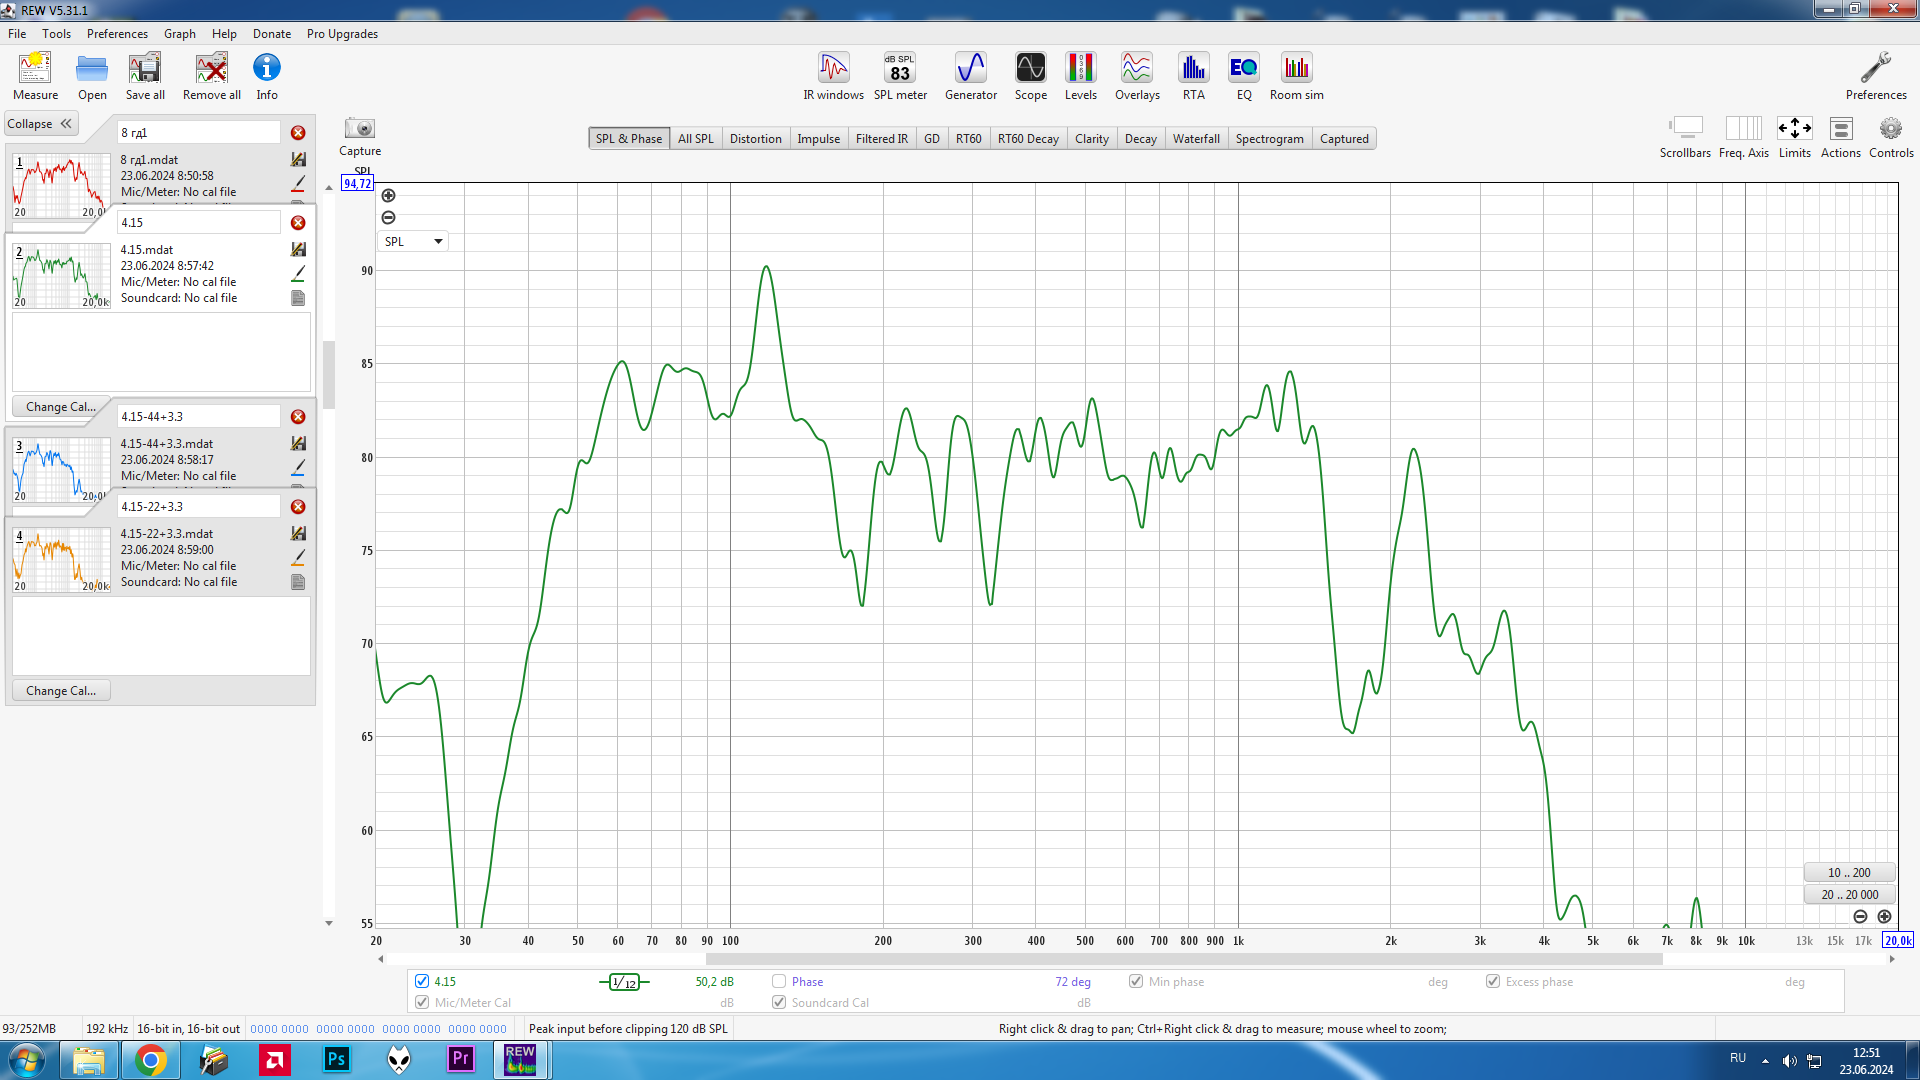
Task: Click the 4.15 measurement name field
Action: tap(198, 223)
